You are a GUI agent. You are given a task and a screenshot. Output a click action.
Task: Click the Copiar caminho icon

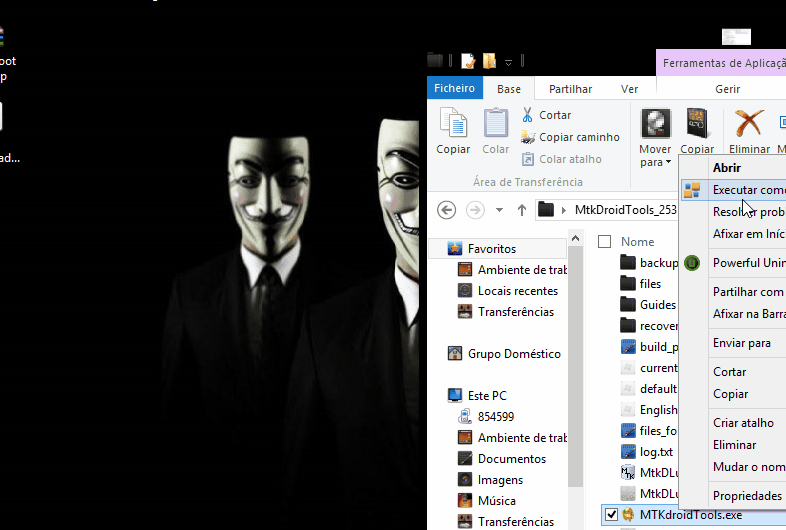pos(527,137)
